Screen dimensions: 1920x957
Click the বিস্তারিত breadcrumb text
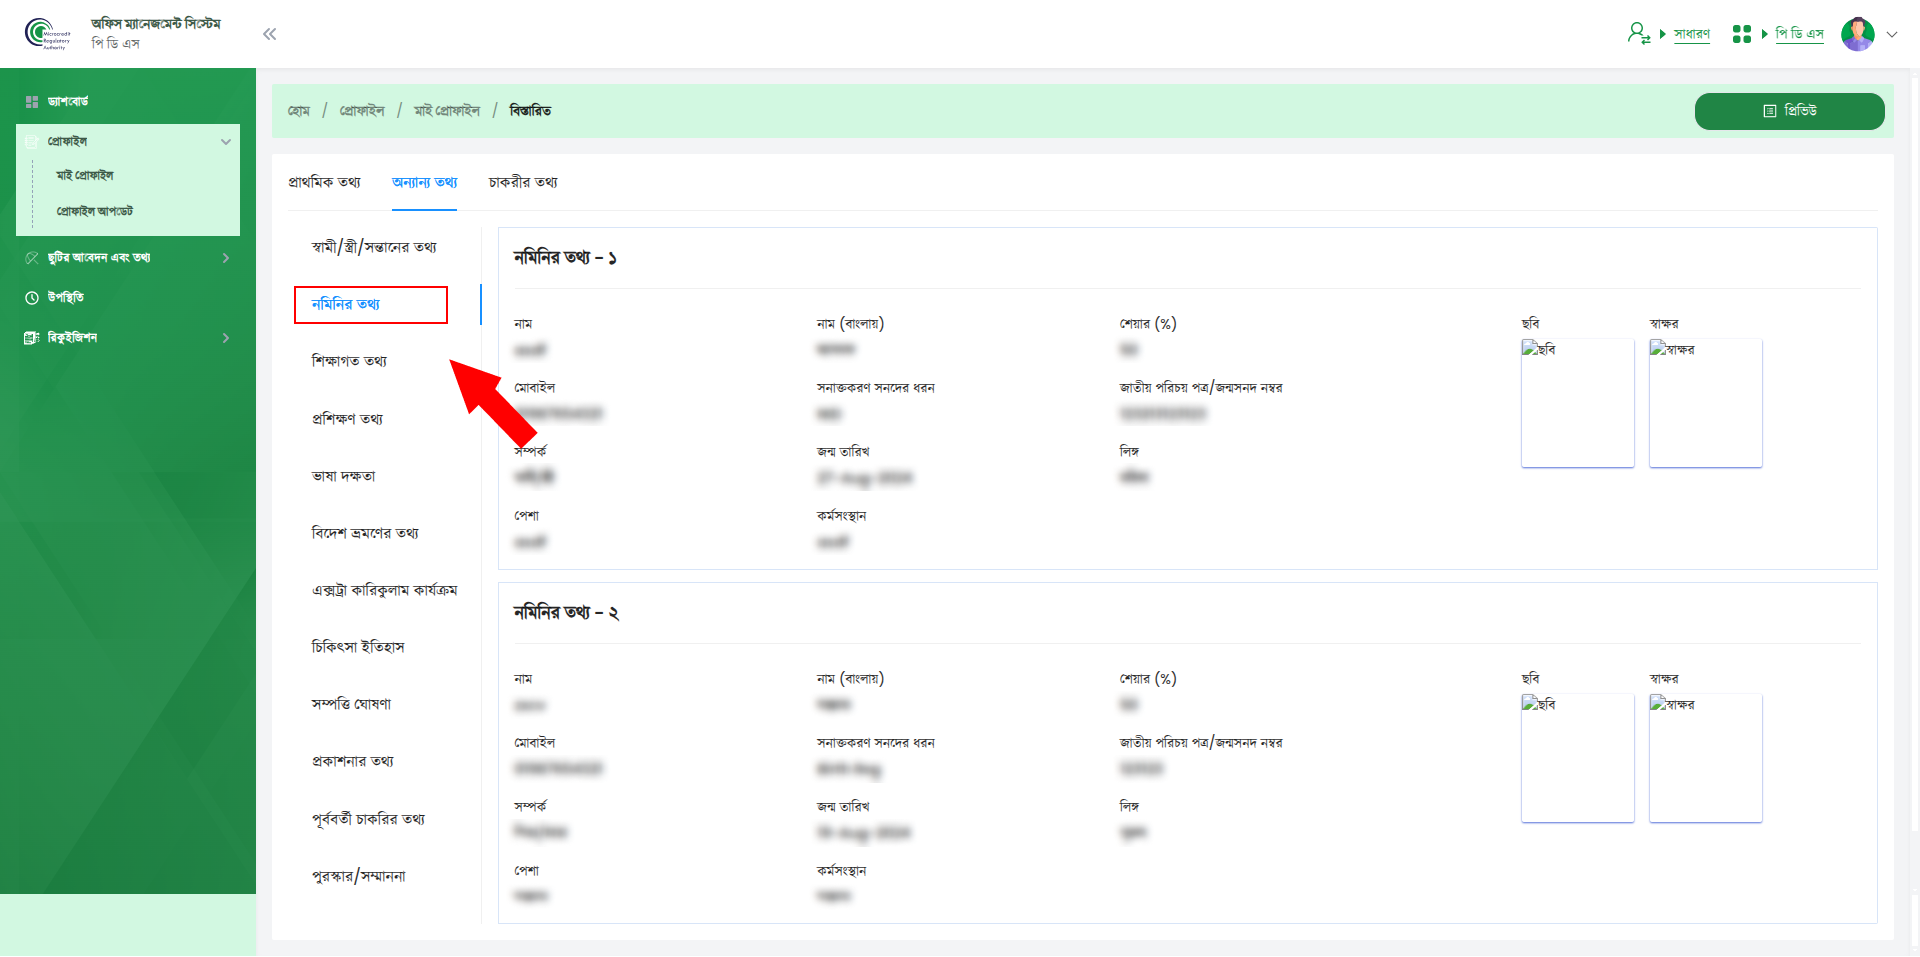point(530,111)
